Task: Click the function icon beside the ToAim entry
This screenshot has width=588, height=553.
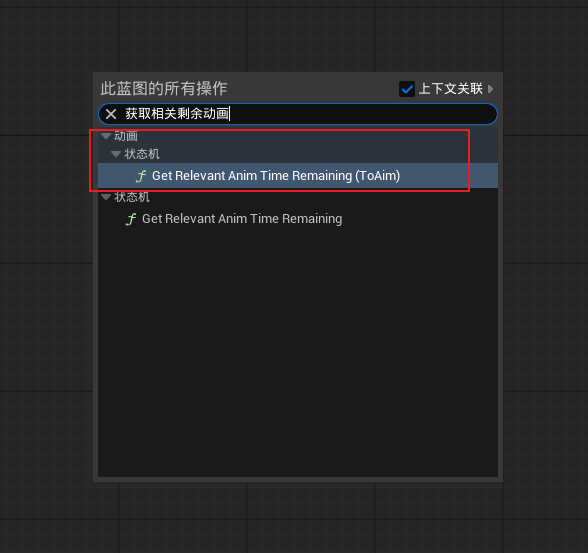Action: pyautogui.click(x=141, y=176)
